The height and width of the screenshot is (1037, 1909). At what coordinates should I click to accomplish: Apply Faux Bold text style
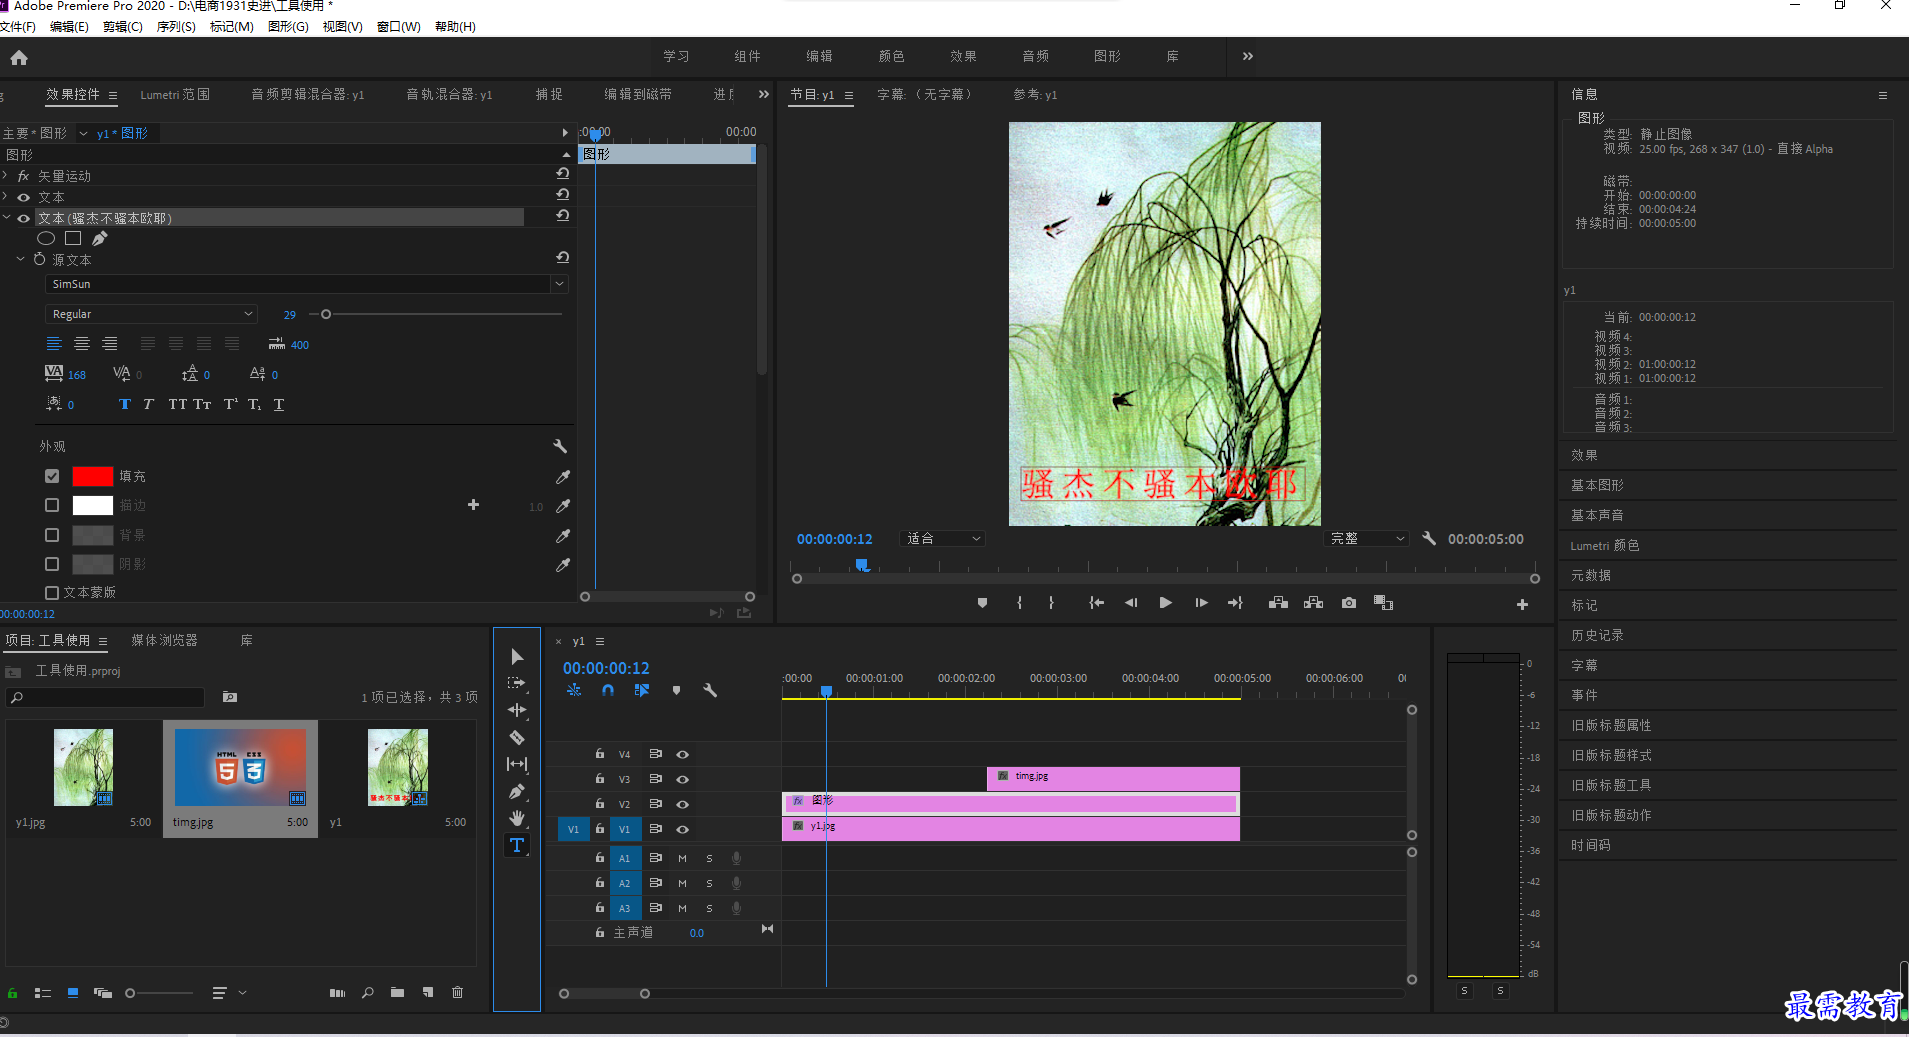125,404
